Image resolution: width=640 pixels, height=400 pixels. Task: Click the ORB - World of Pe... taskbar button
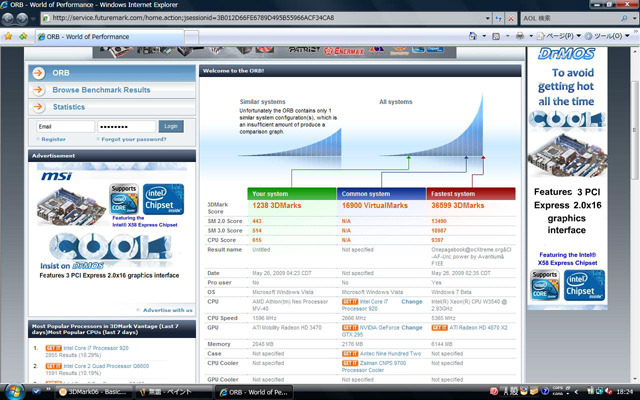tap(253, 392)
